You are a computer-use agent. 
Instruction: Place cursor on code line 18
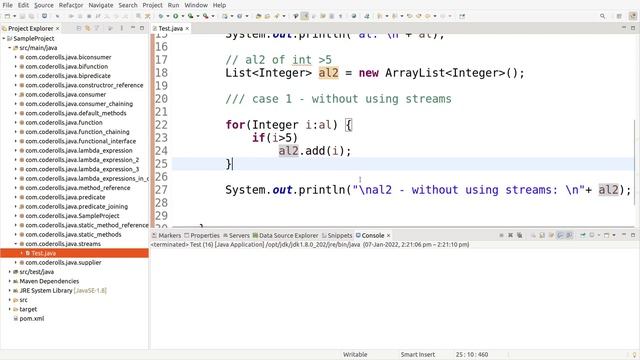(x=375, y=73)
